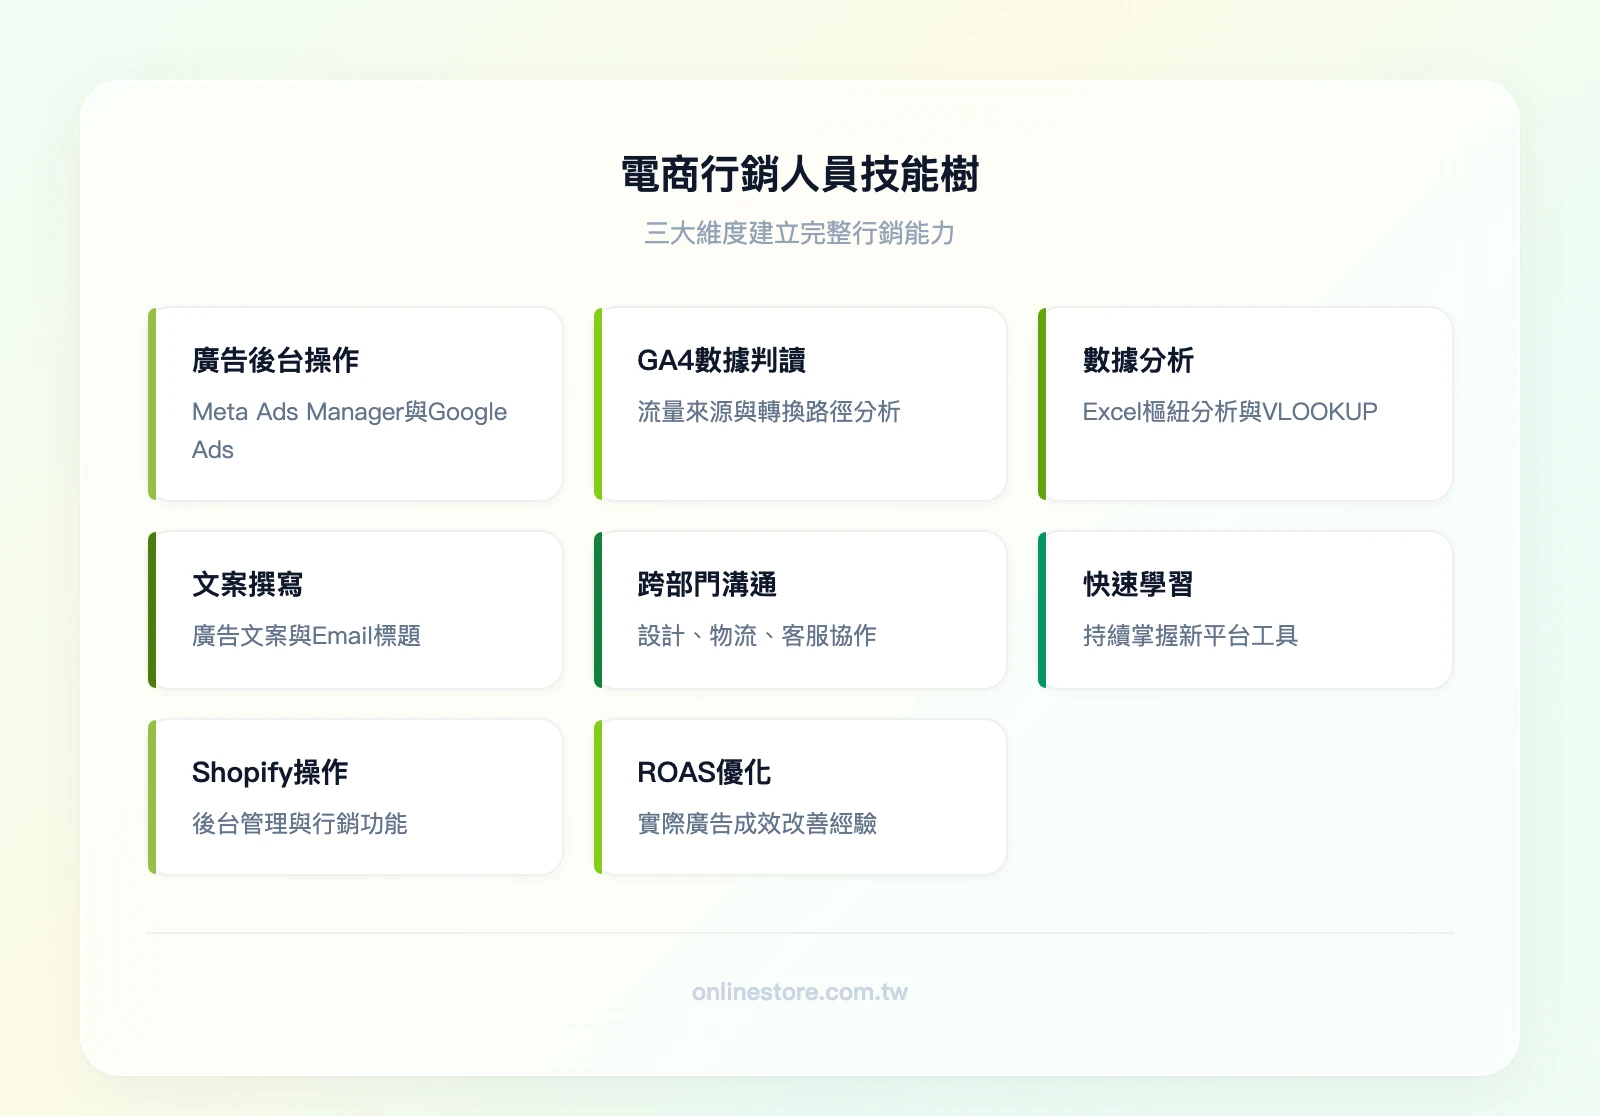Viewport: 1600px width, 1116px height.
Task: Open the 數據分析 card
Action: tap(1245, 403)
